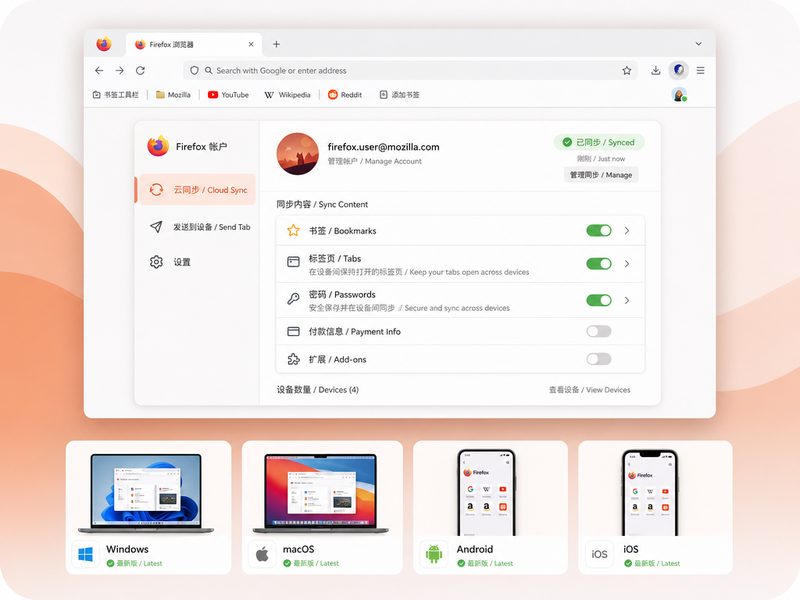
Task: Click 最新版 / Latest under macOS
Action: pos(316,563)
